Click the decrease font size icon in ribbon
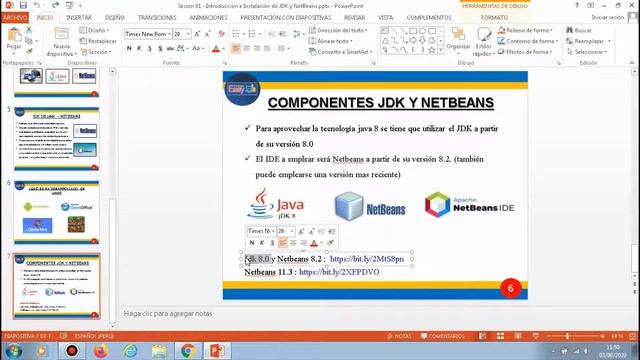 pos(207,34)
